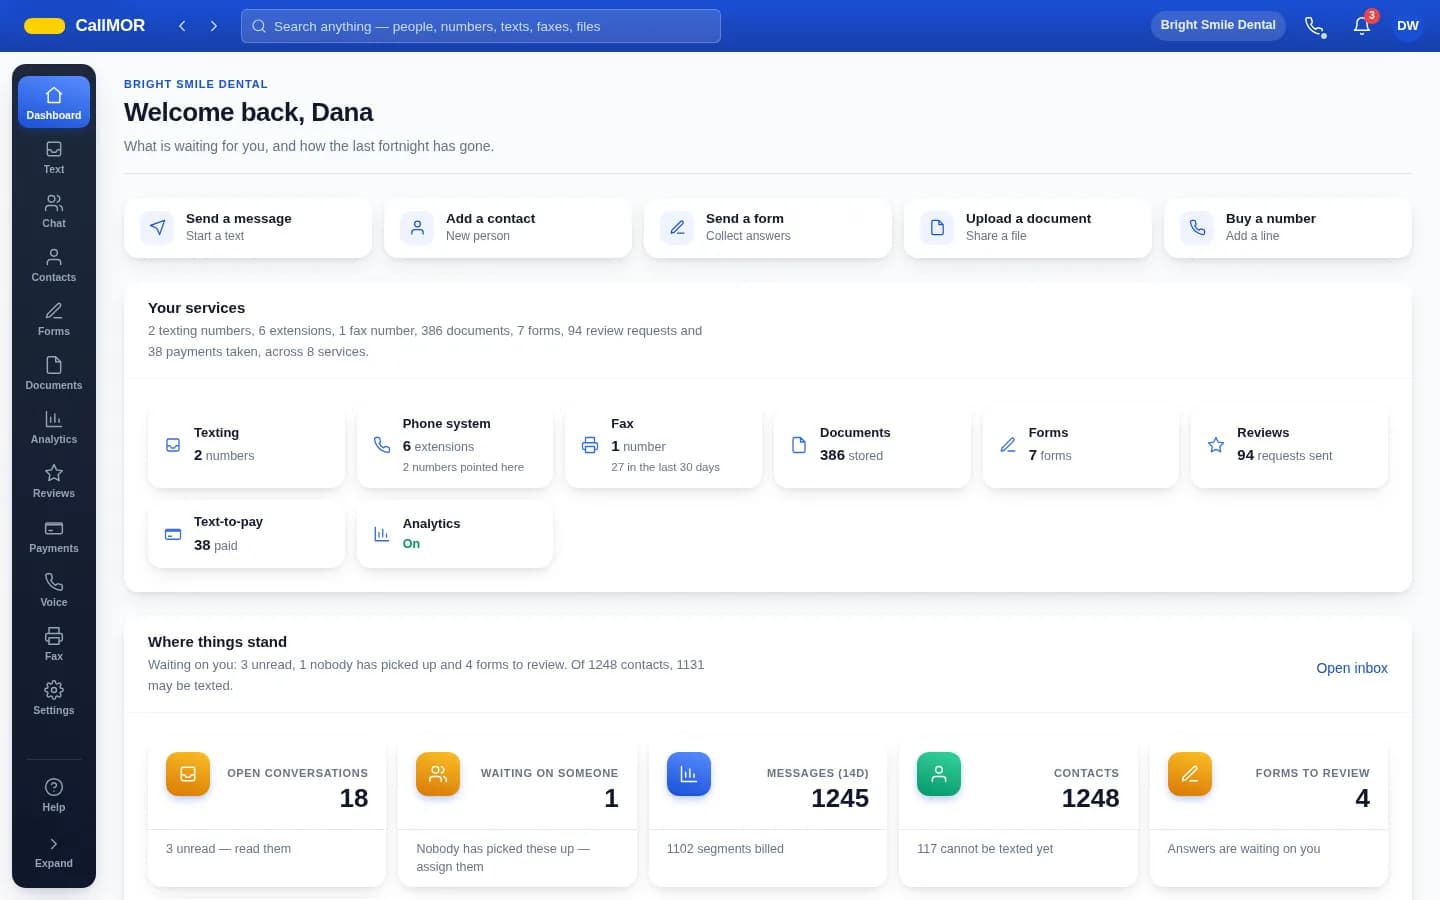
Task: Open Reviews in the sidebar
Action: tap(54, 481)
